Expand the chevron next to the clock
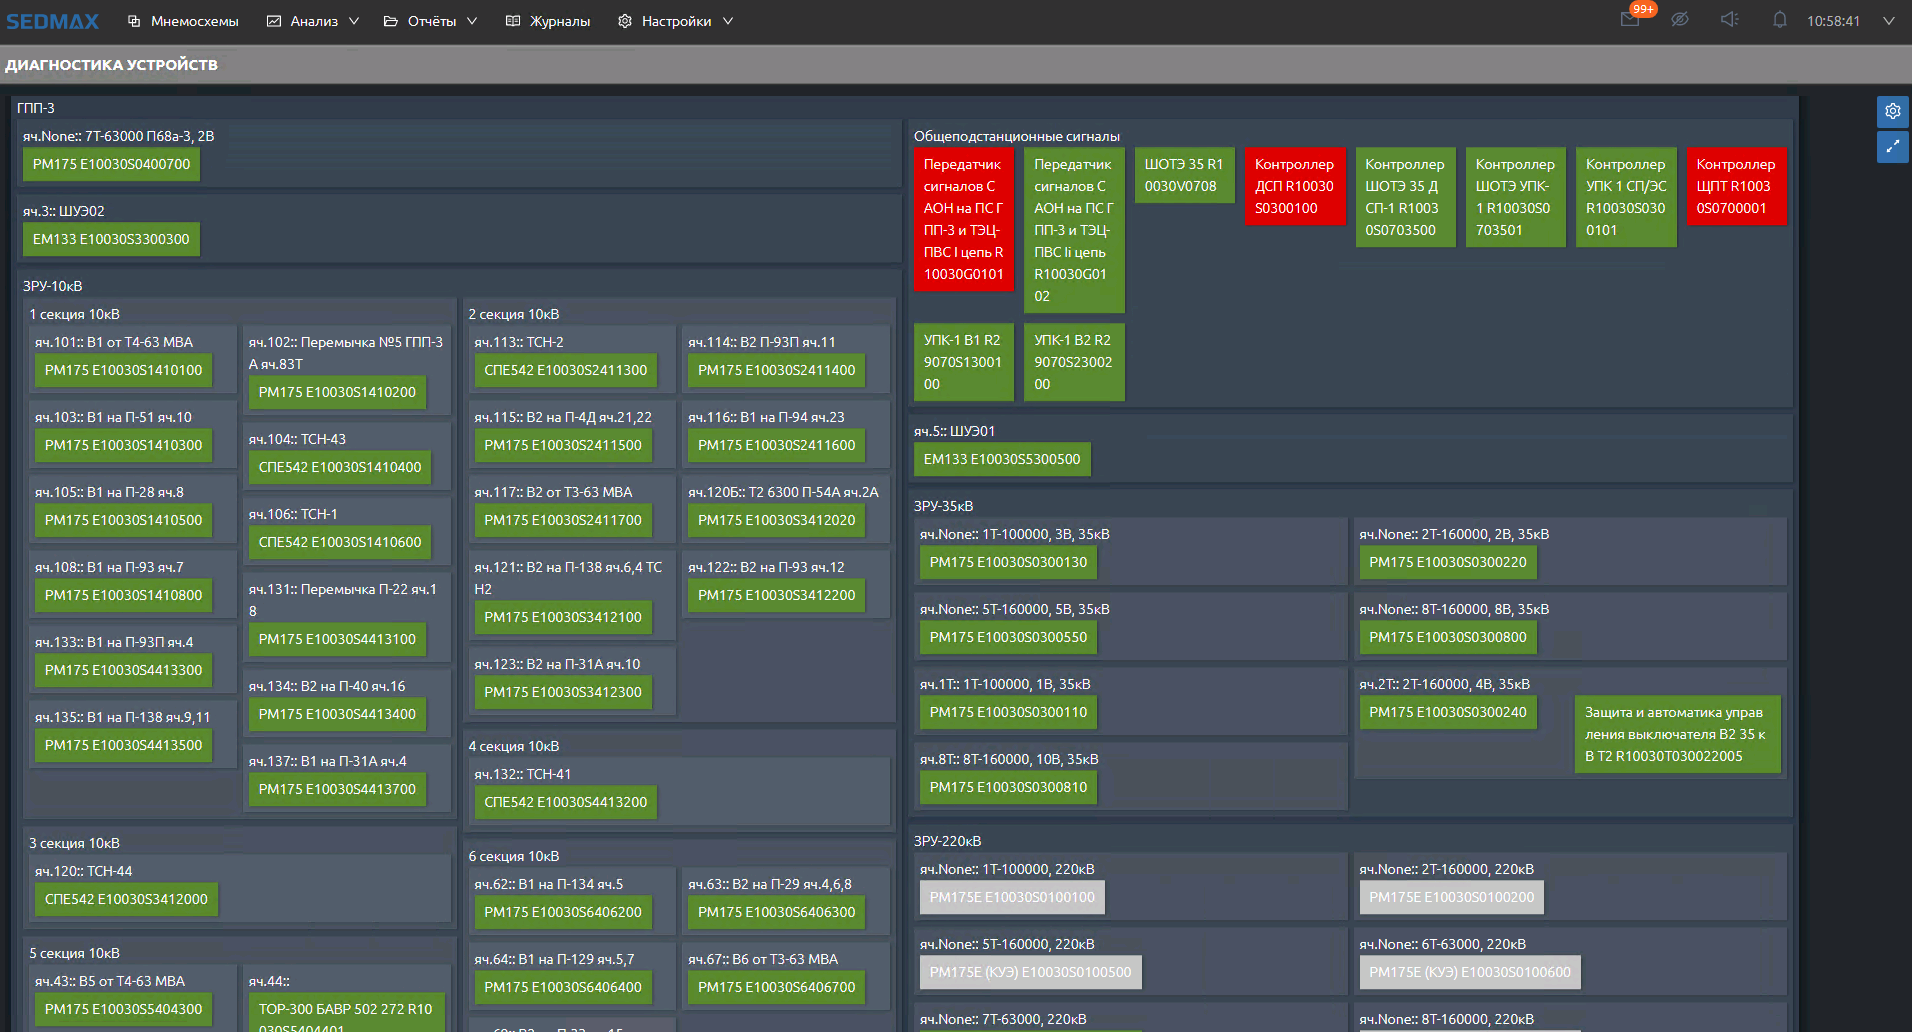Screen dimensions: 1912x1032 click(1888, 21)
